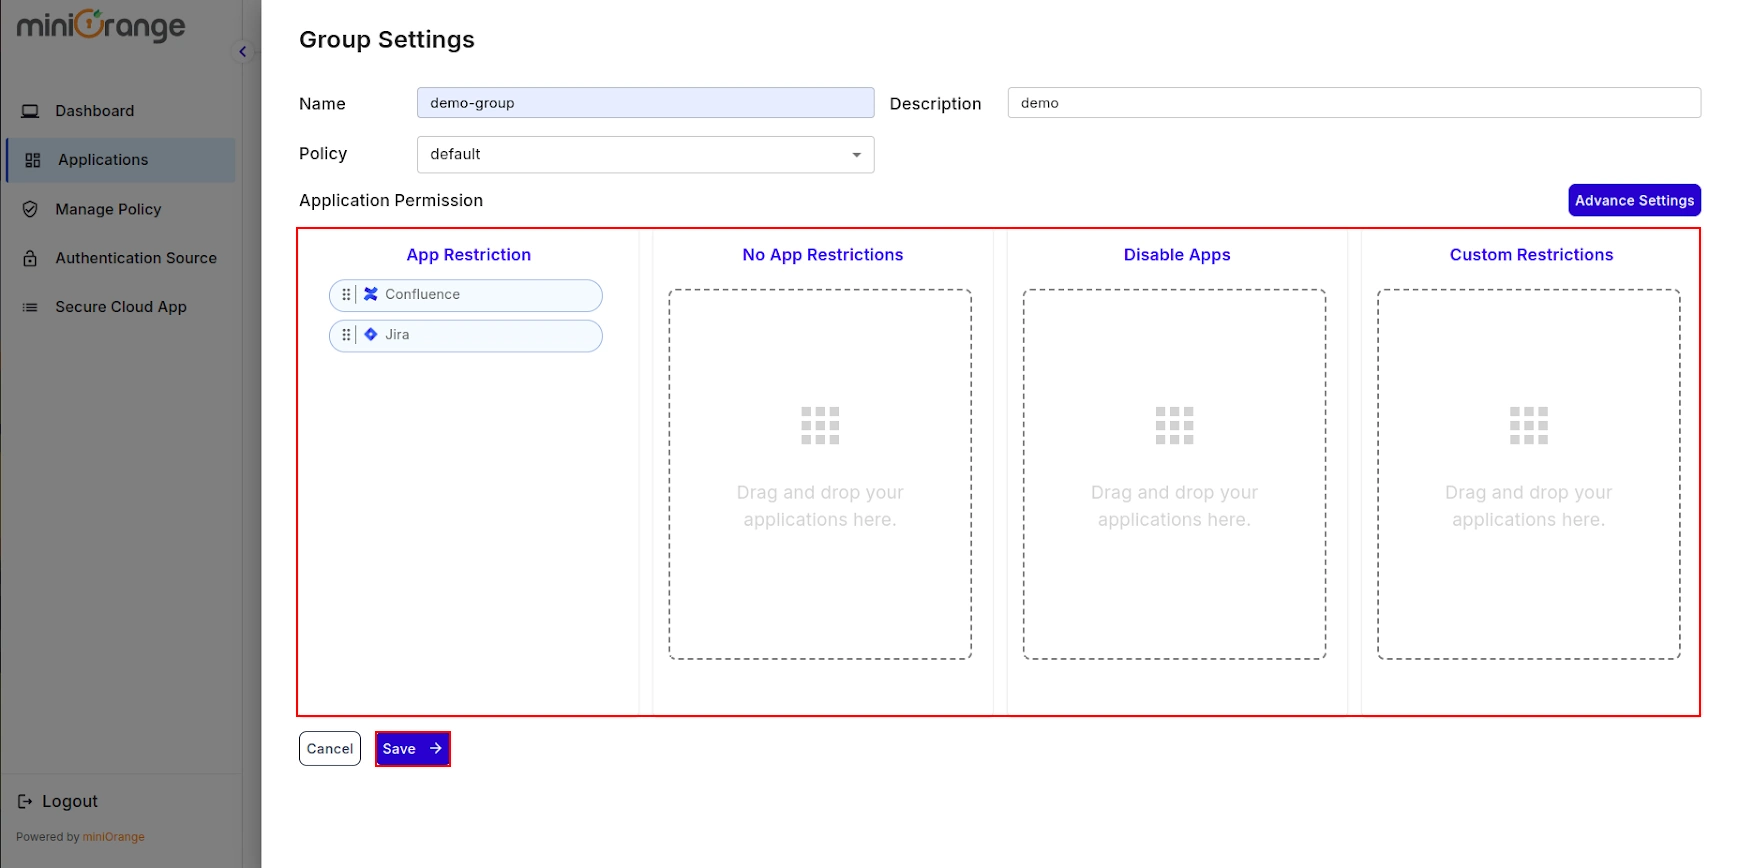Click the miniOrange logo
1739x868 pixels.
101,24
